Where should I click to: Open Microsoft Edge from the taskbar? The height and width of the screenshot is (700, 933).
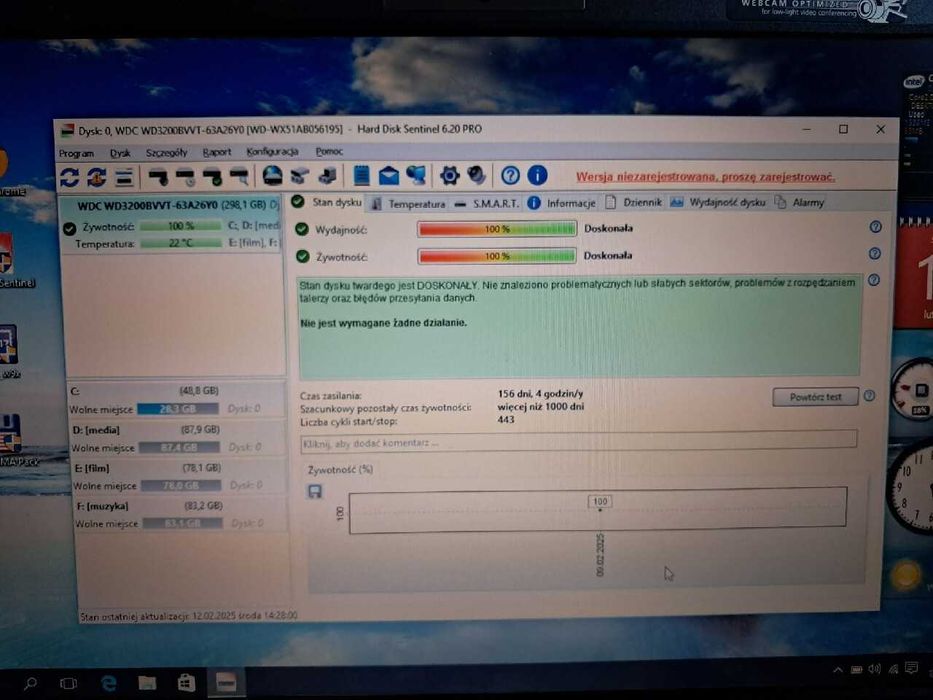click(108, 683)
